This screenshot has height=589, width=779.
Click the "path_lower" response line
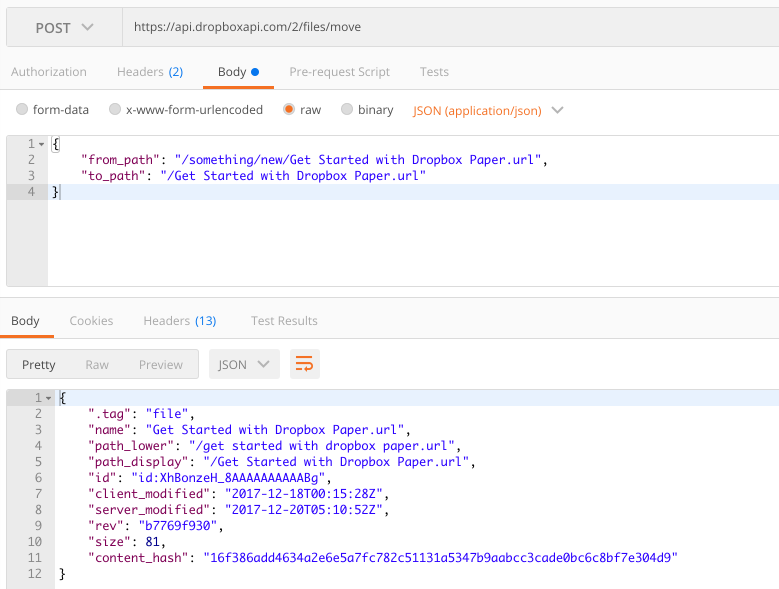click(274, 446)
